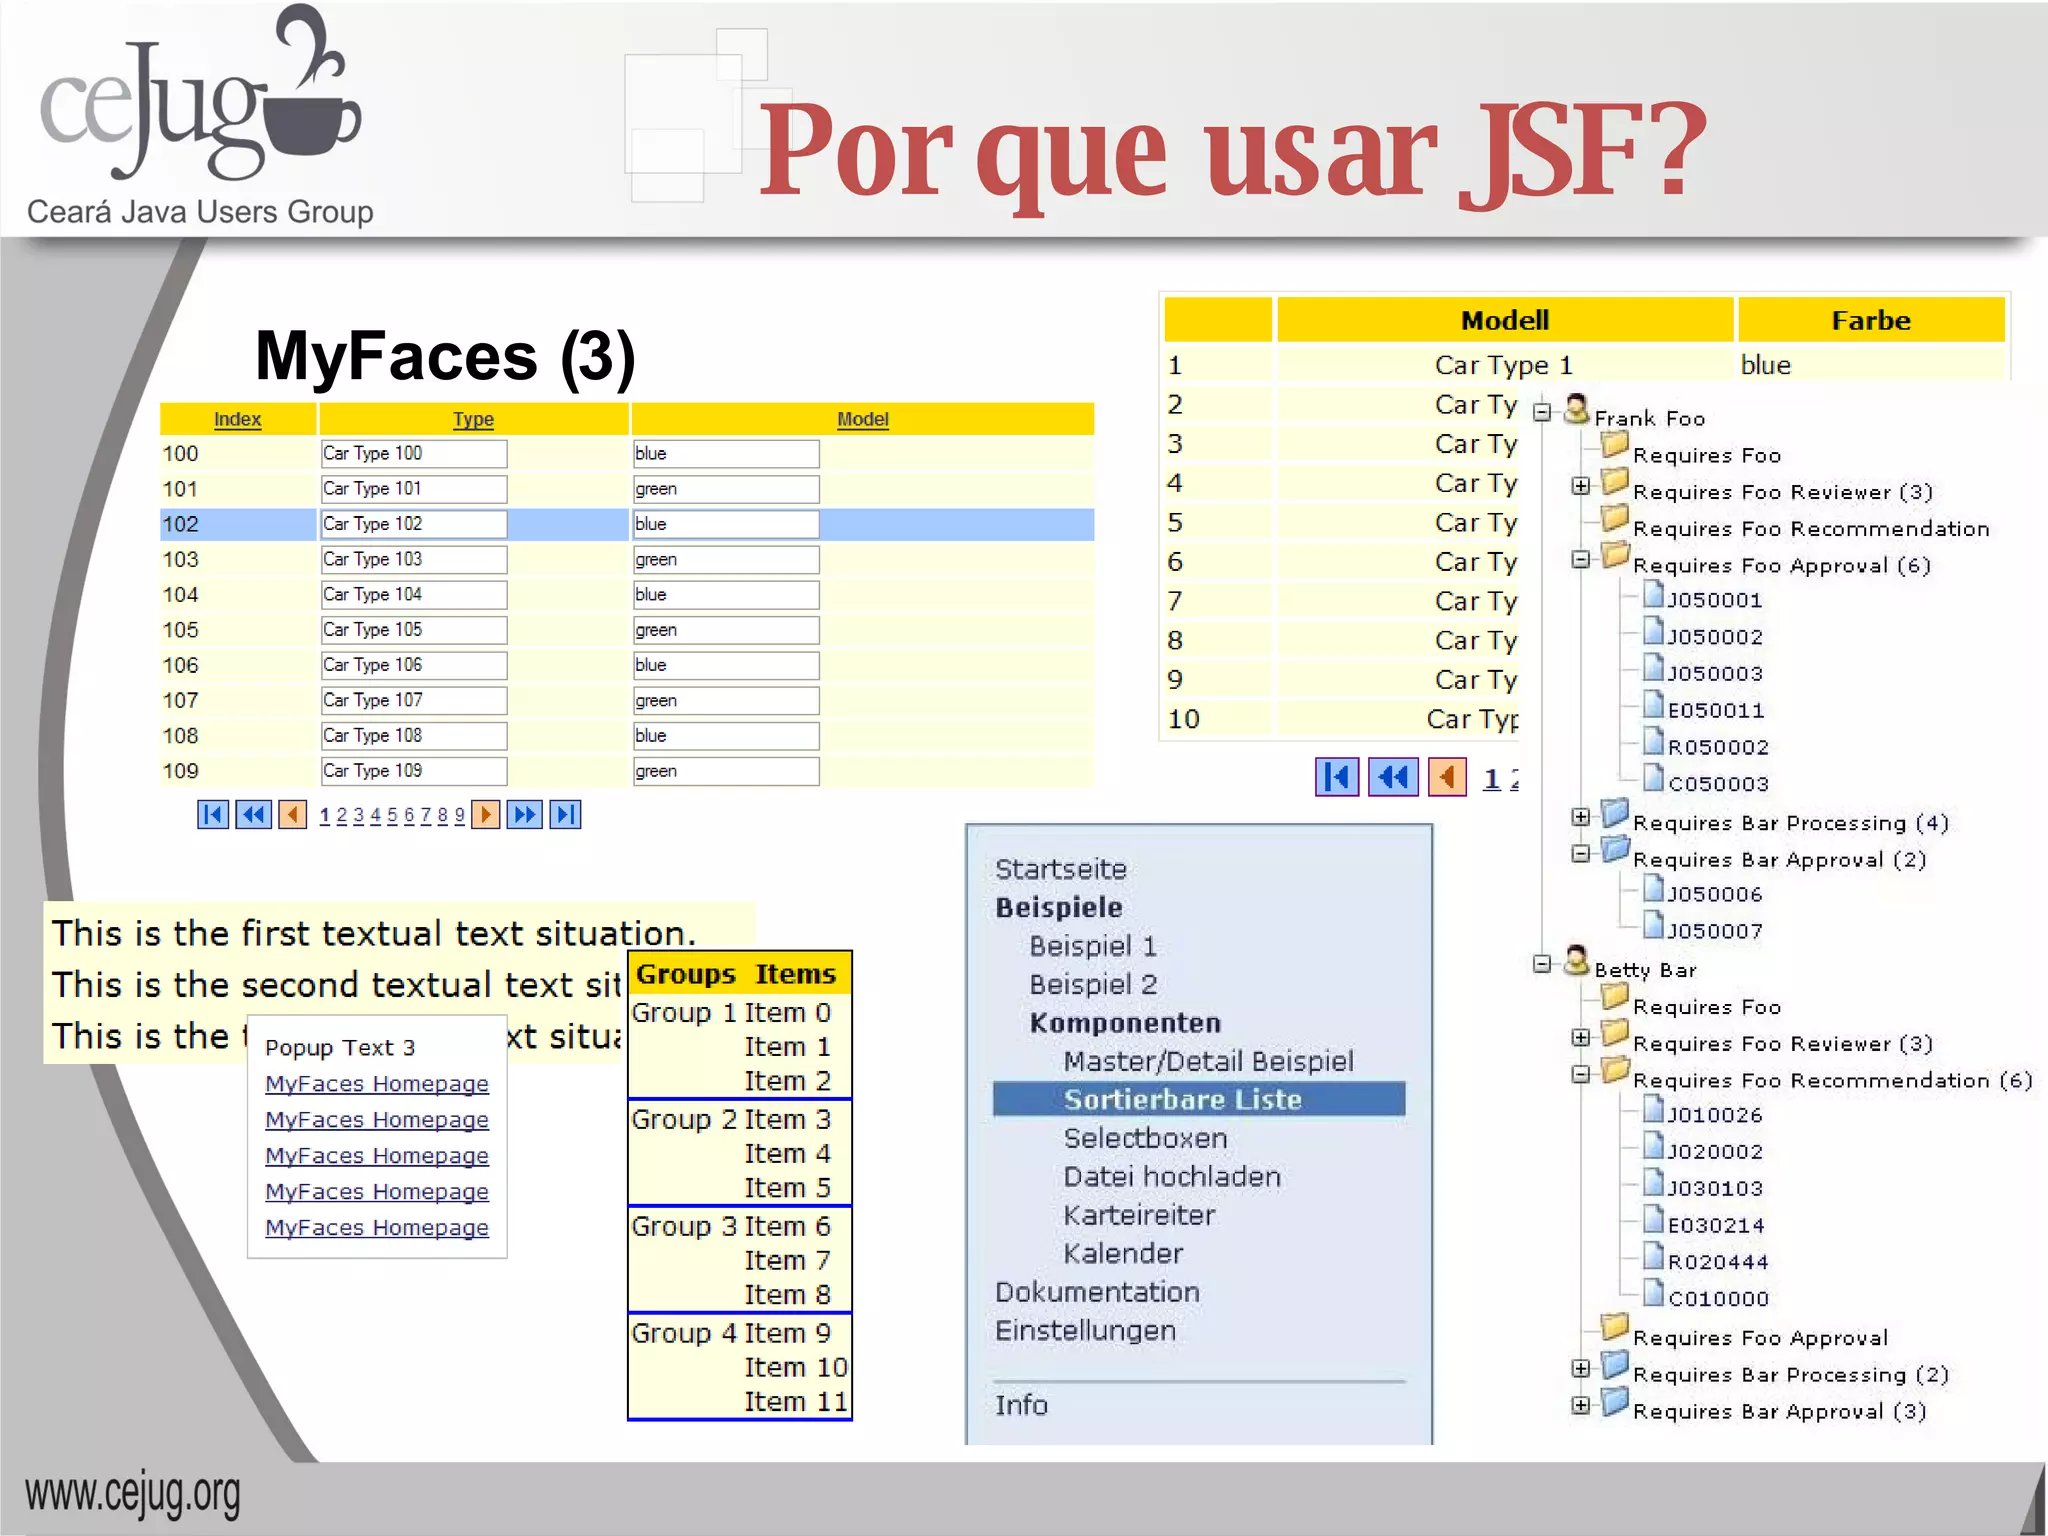Open Info menu entry
The width and height of the screenshot is (2048, 1536).
1021,1405
